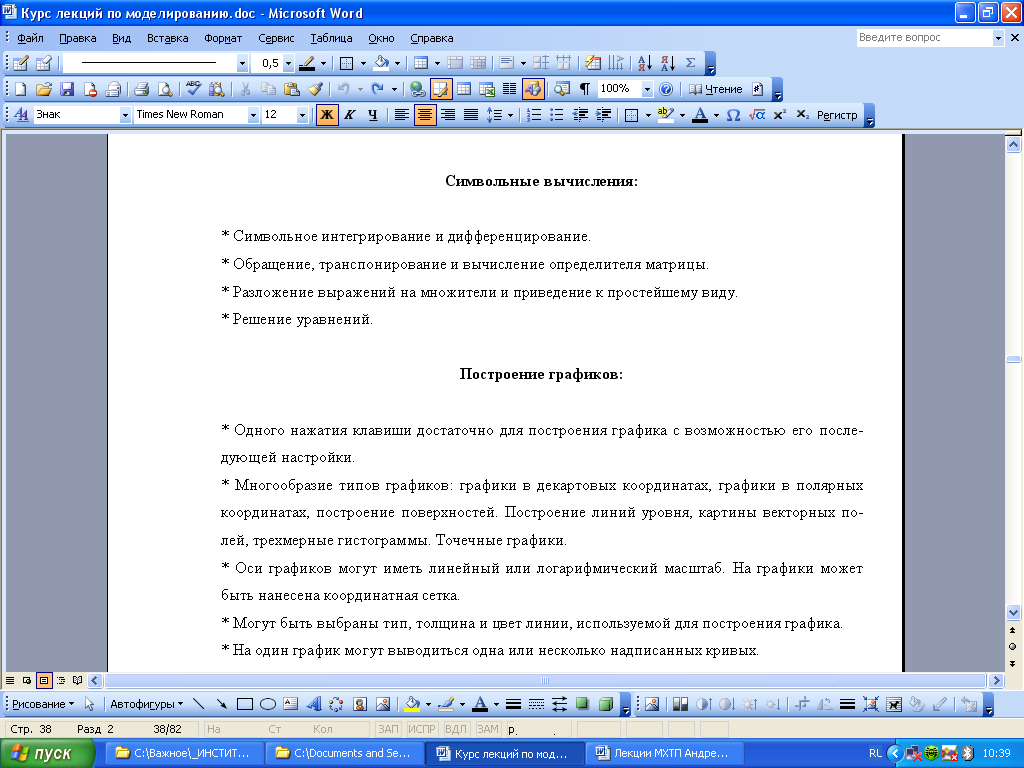
Task: Toggle underline formatting (Ч)
Action: tap(373, 115)
